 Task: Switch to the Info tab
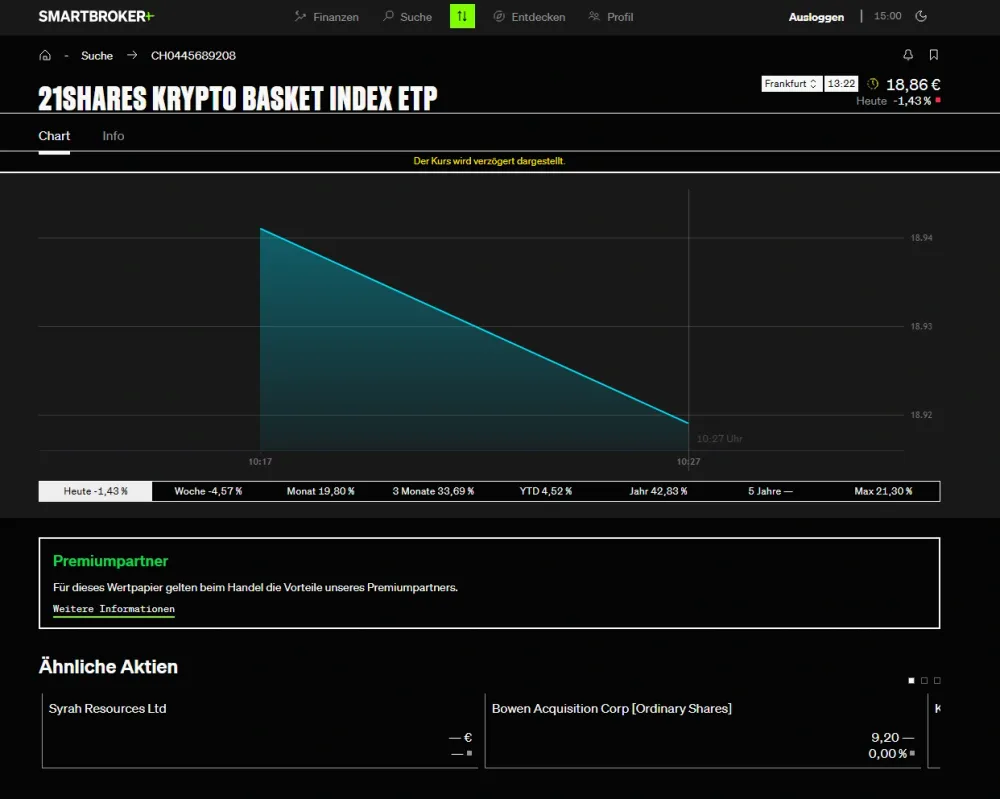[x=114, y=136]
